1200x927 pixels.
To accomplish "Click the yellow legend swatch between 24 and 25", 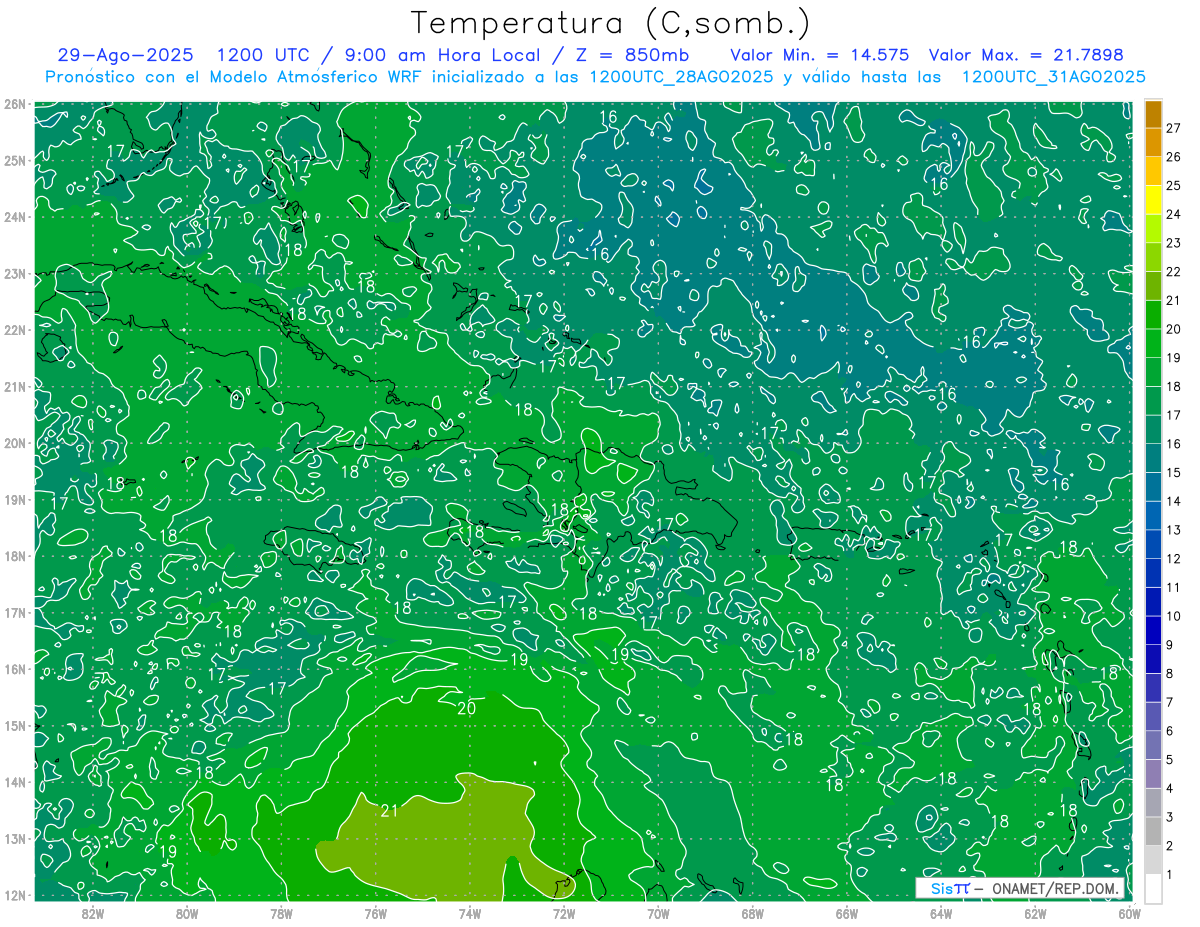I will [1153, 201].
